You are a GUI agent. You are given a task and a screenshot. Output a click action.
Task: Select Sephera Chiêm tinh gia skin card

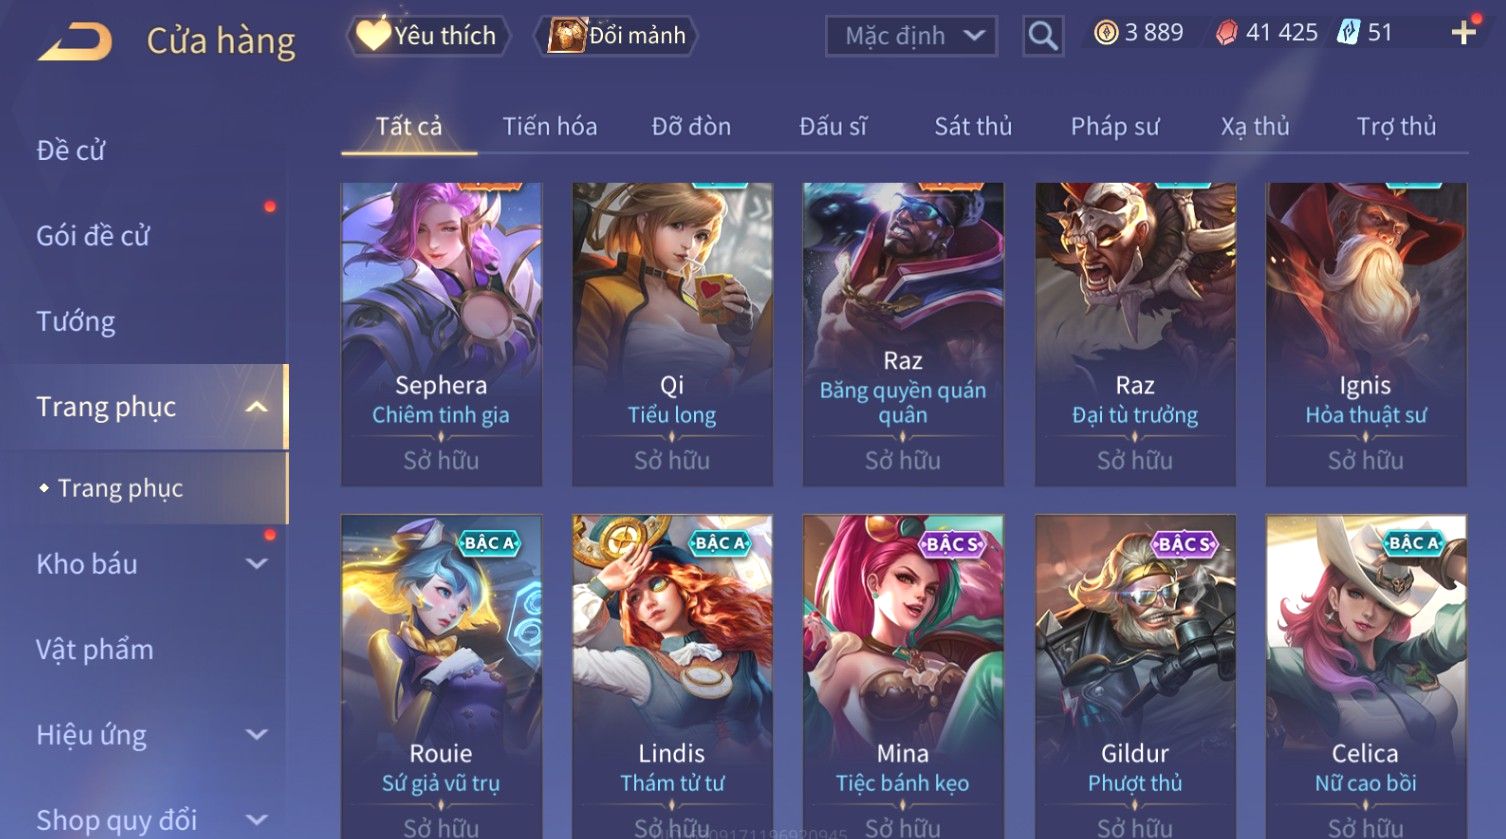441,335
